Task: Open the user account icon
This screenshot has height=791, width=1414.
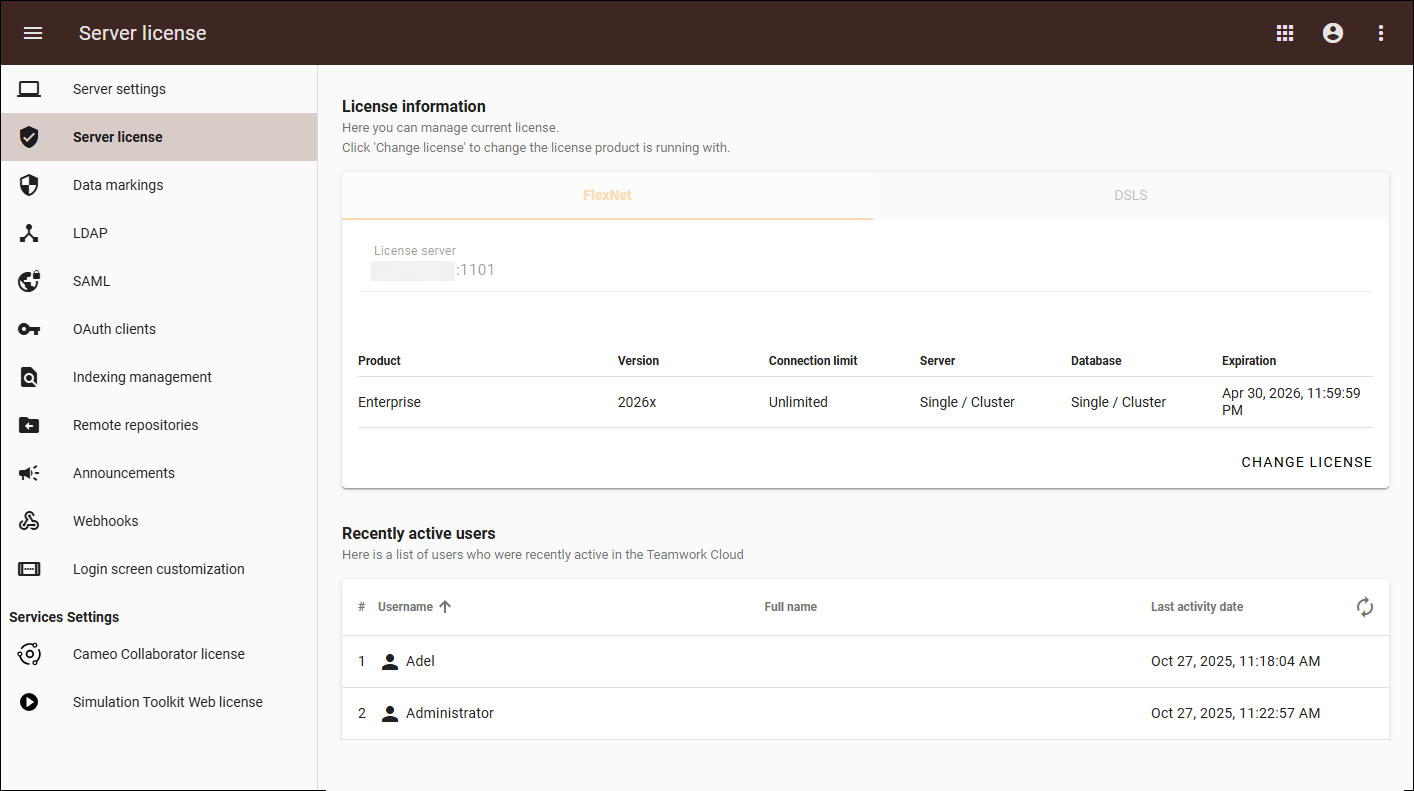Action: point(1333,33)
